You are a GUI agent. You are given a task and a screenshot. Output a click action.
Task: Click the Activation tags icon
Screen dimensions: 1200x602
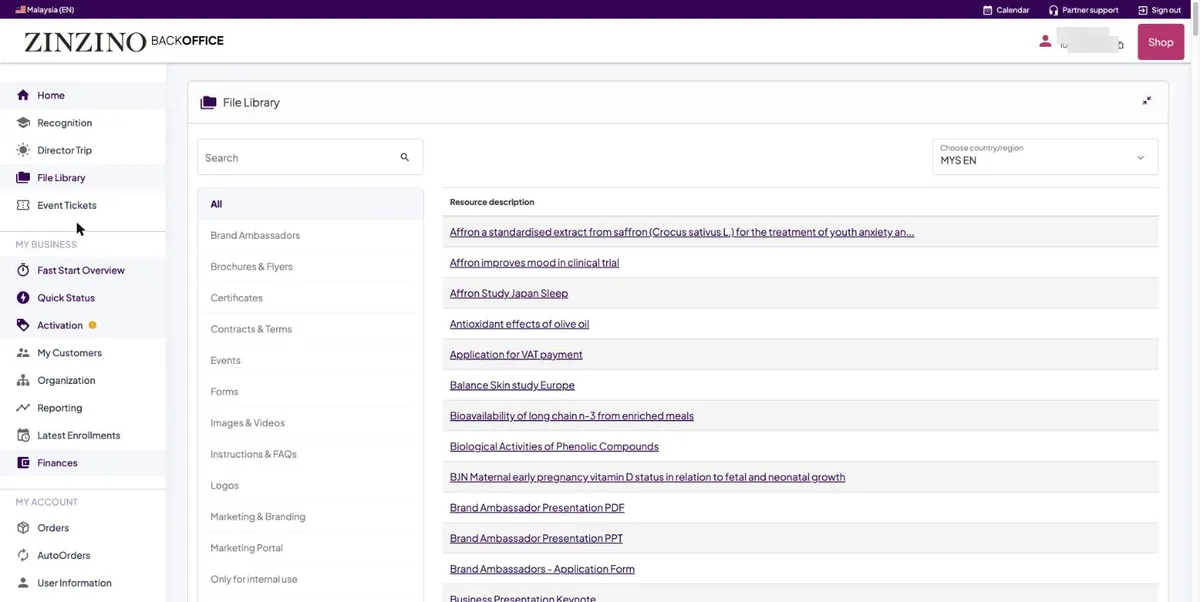point(23,325)
